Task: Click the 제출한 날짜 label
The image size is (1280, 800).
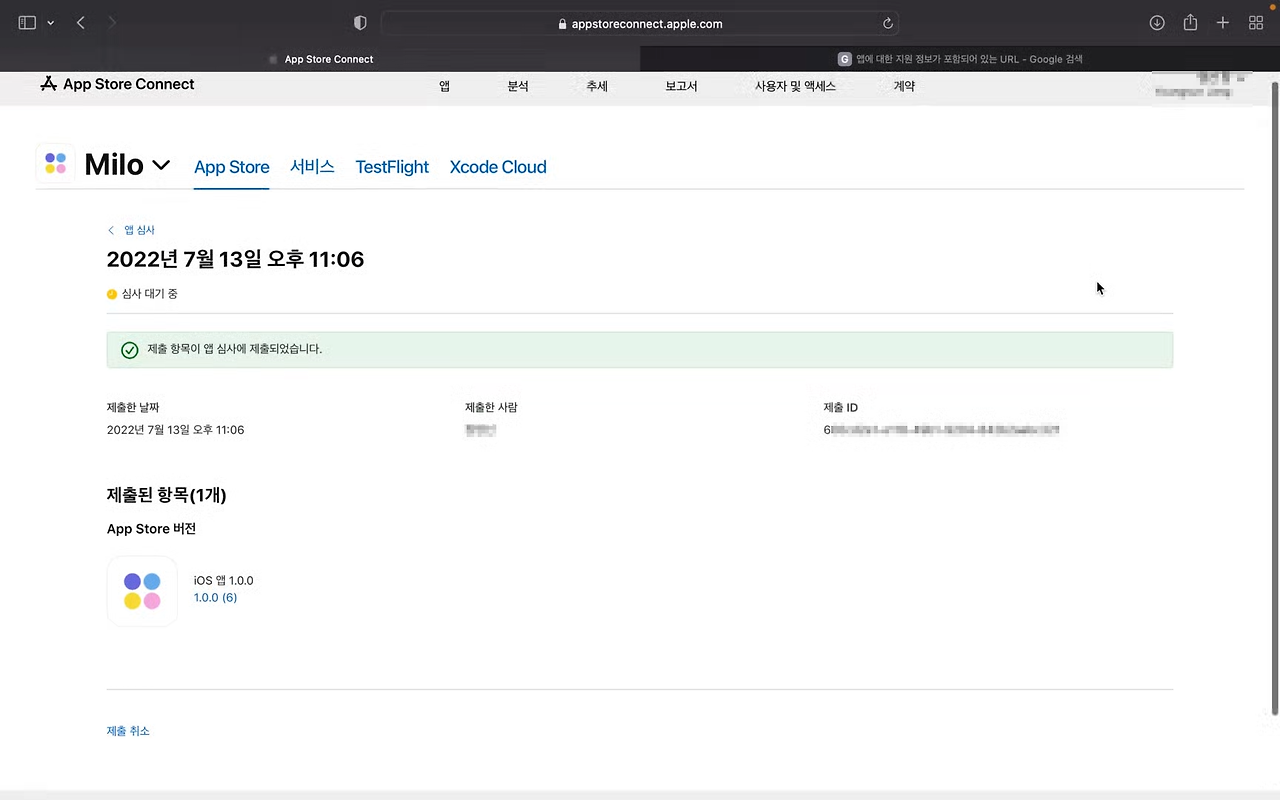Action: pos(133,408)
